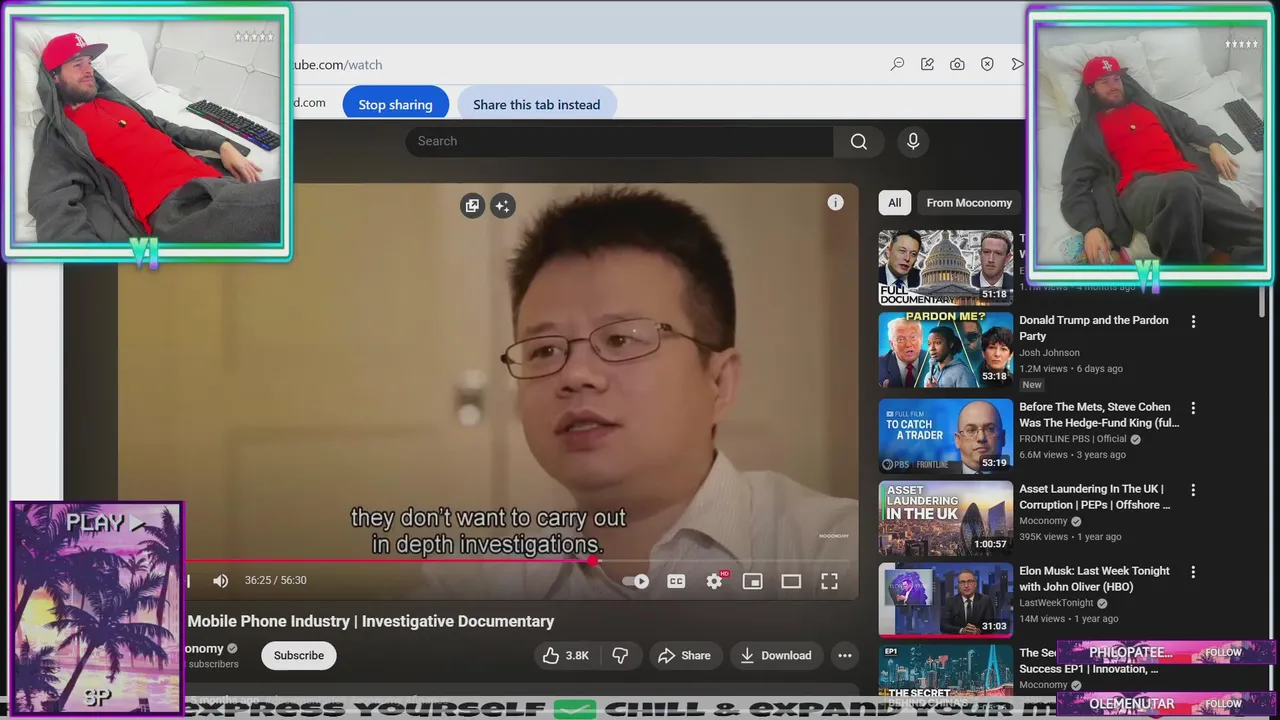Click the info card icon on video
1280x720 pixels.
click(835, 203)
